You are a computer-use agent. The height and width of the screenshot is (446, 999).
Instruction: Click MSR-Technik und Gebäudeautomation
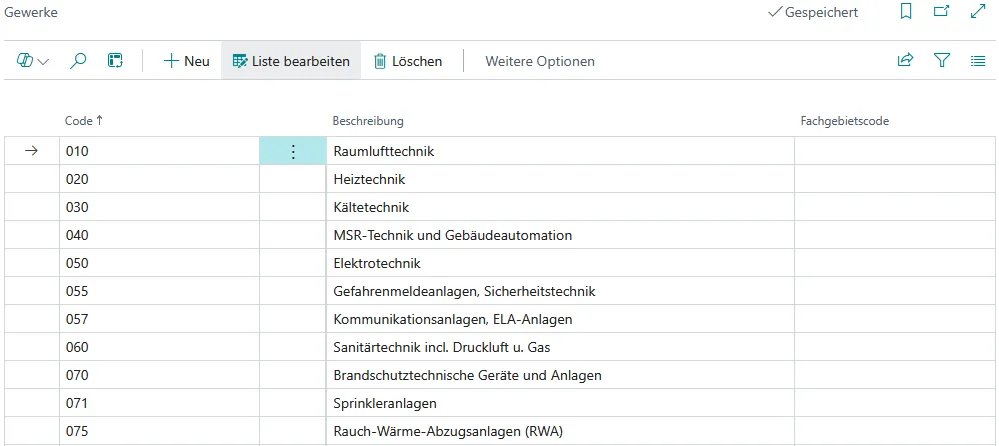[452, 235]
